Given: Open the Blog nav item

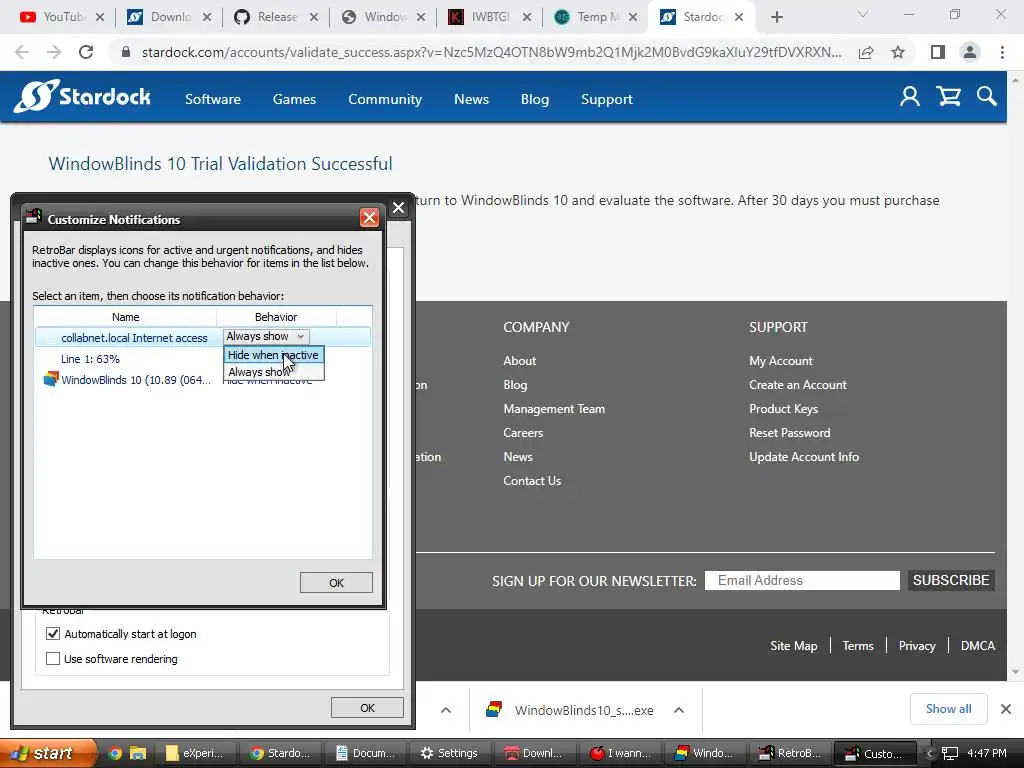Looking at the screenshot, I should 535,99.
